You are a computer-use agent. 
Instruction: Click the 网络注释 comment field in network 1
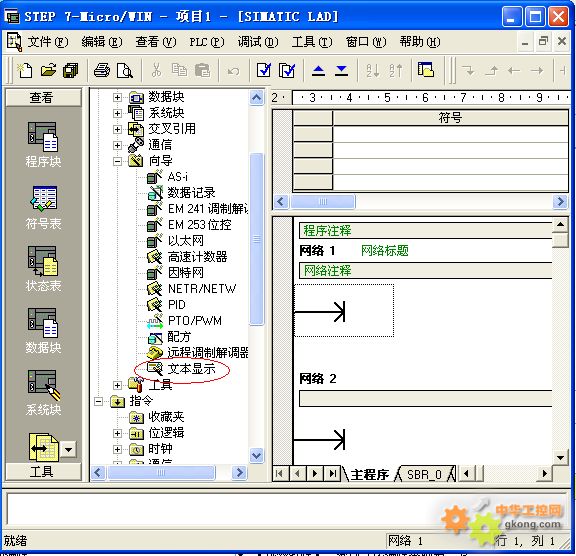tap(425, 271)
